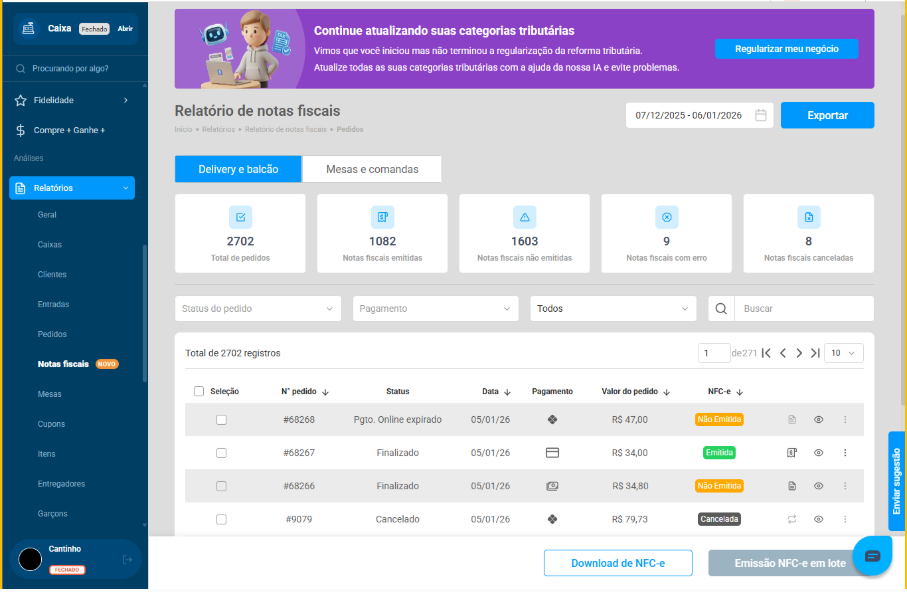Click the Exportar button
This screenshot has height=592, width=907.
(x=827, y=115)
